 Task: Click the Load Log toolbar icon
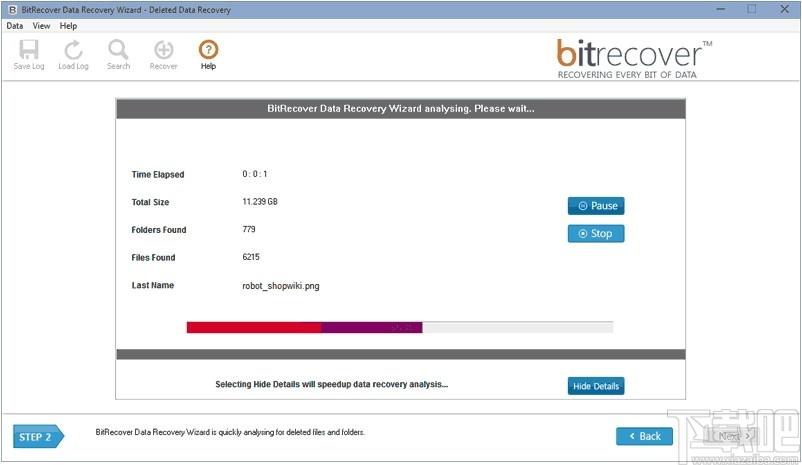point(73,54)
